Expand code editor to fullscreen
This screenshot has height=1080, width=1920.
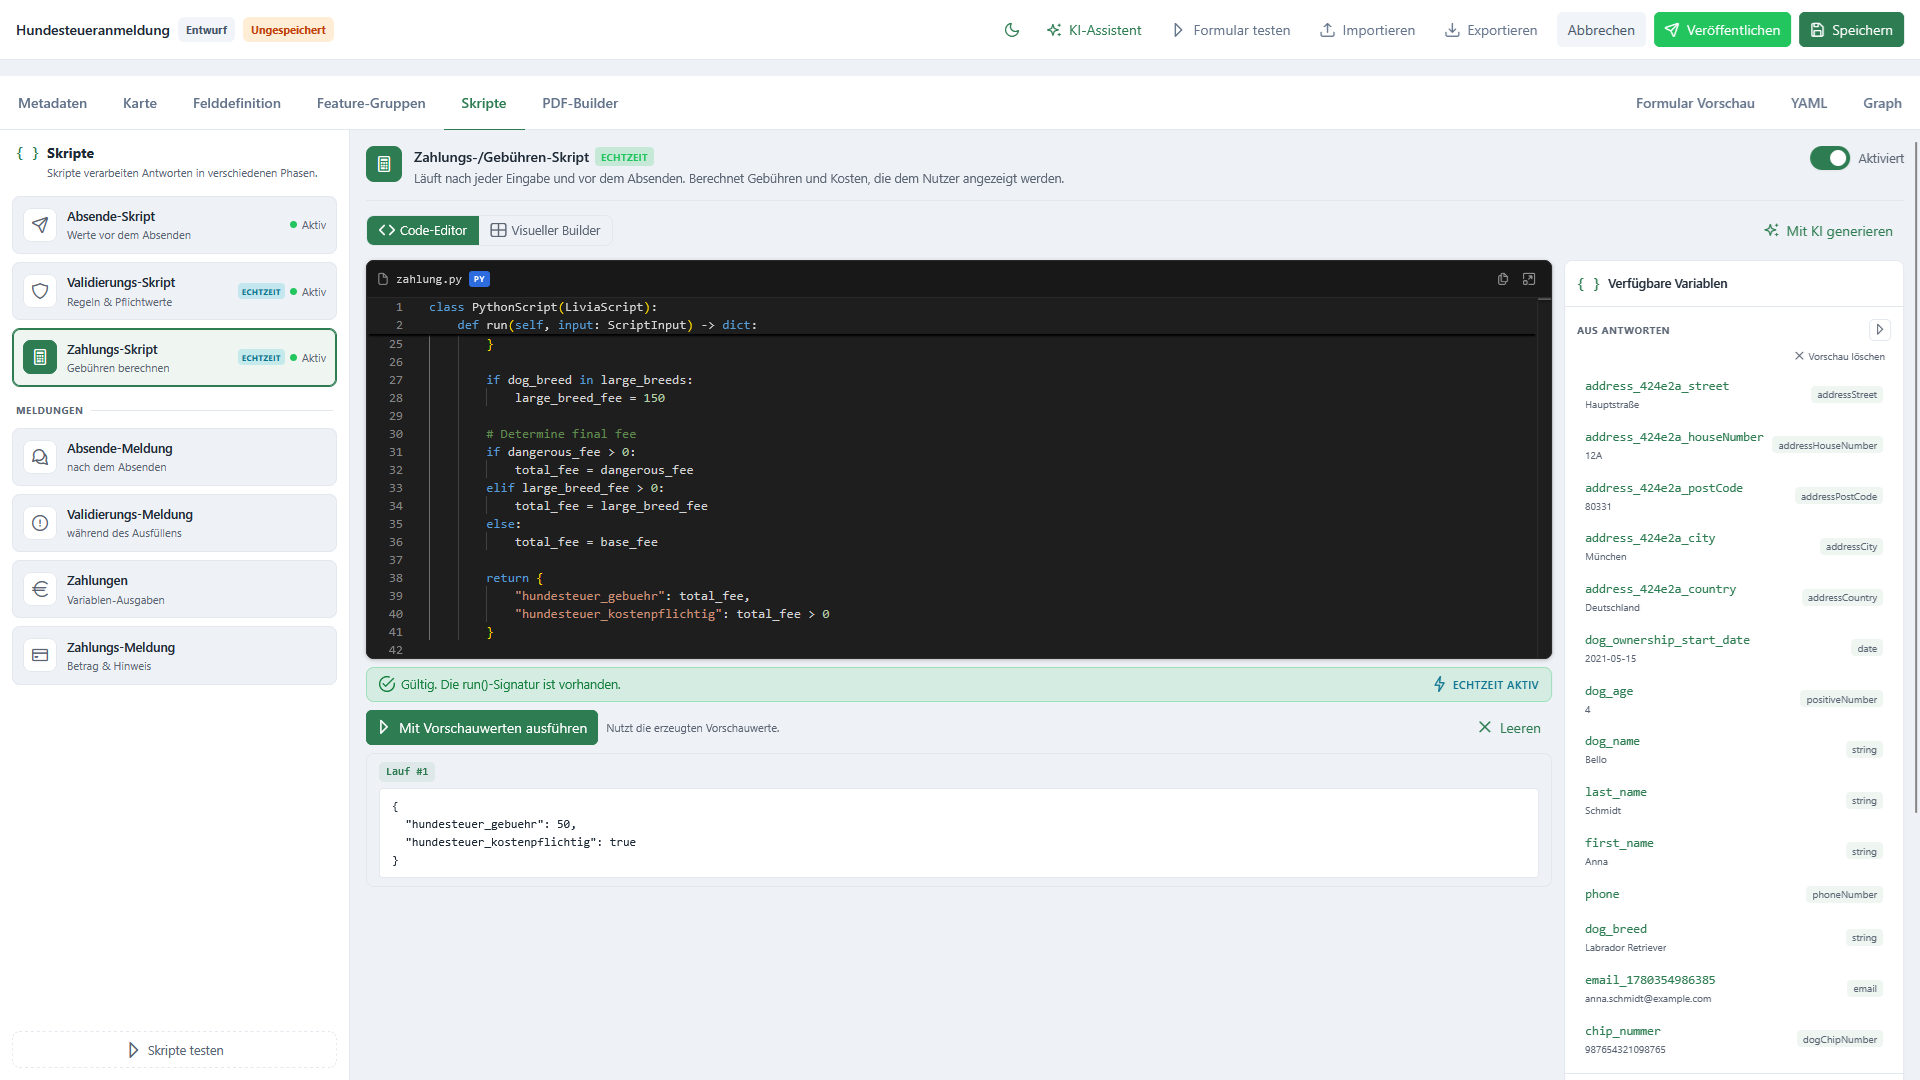click(1529, 279)
